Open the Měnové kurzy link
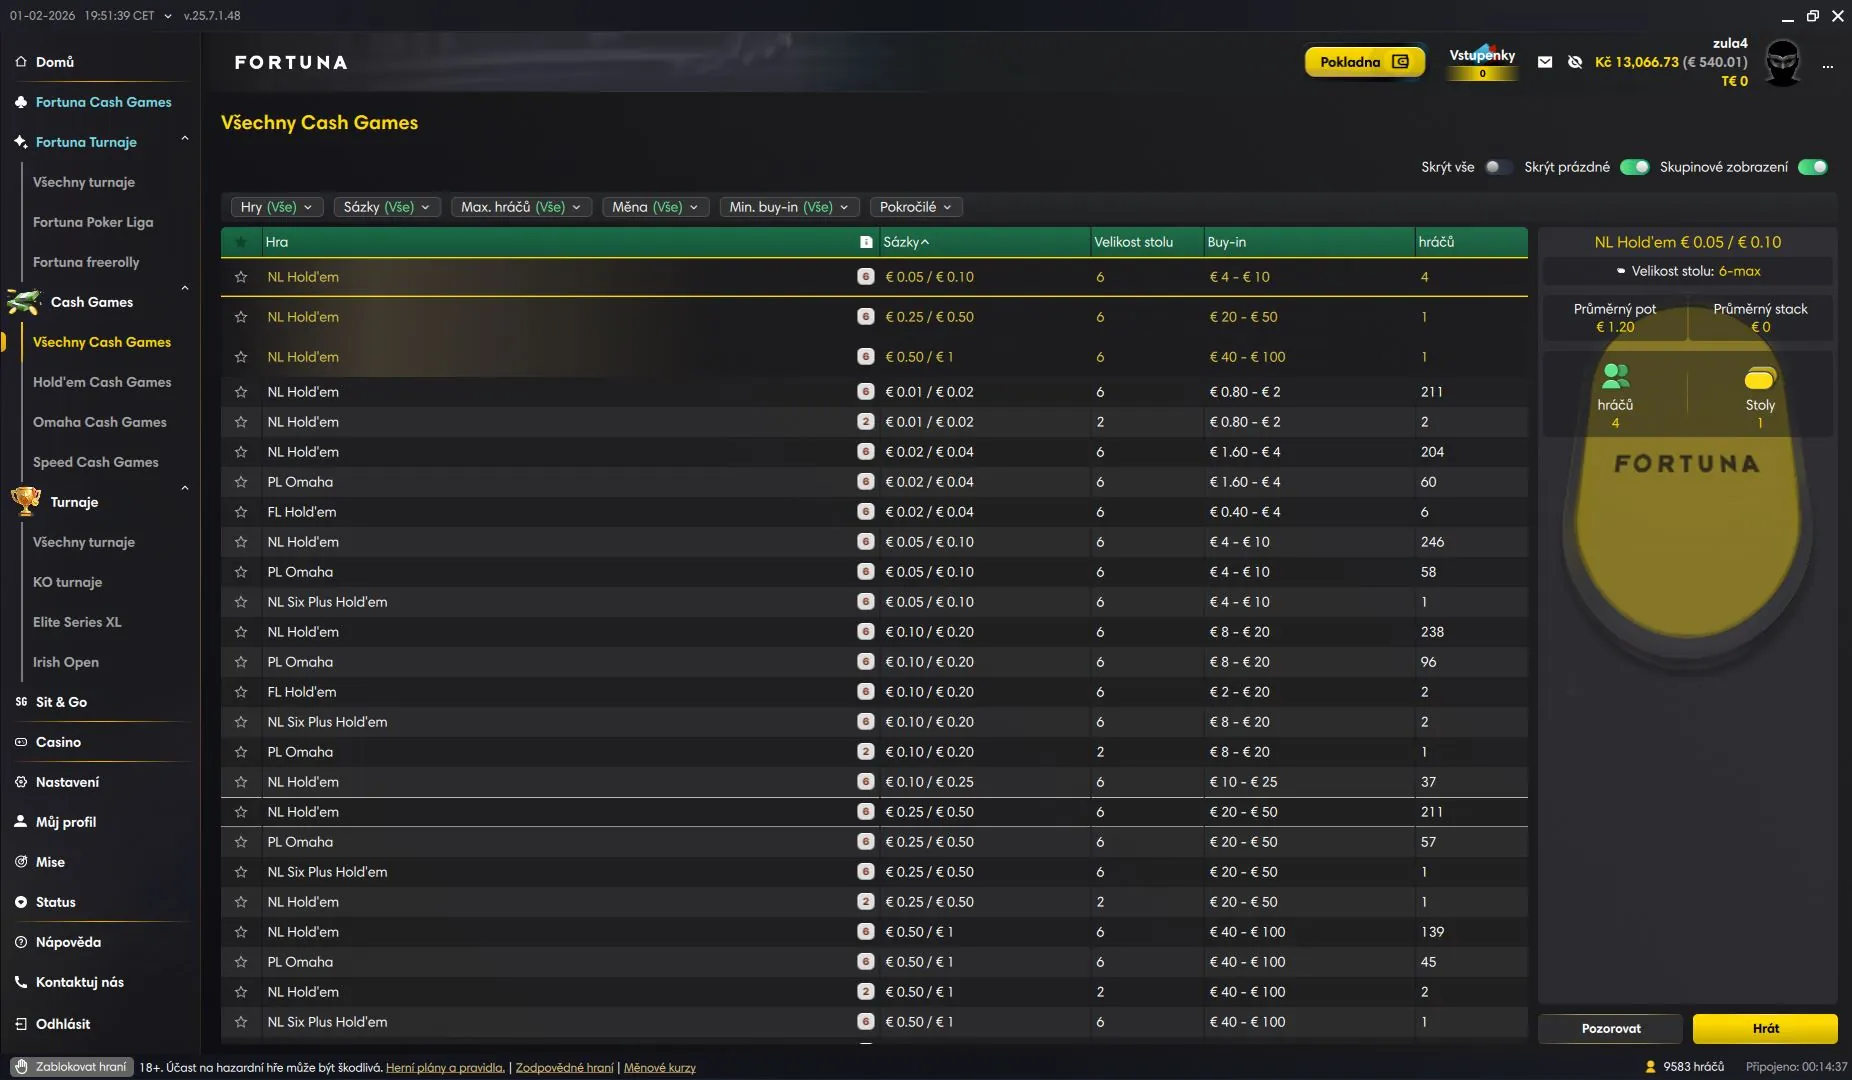This screenshot has width=1852, height=1080. pos(660,1068)
